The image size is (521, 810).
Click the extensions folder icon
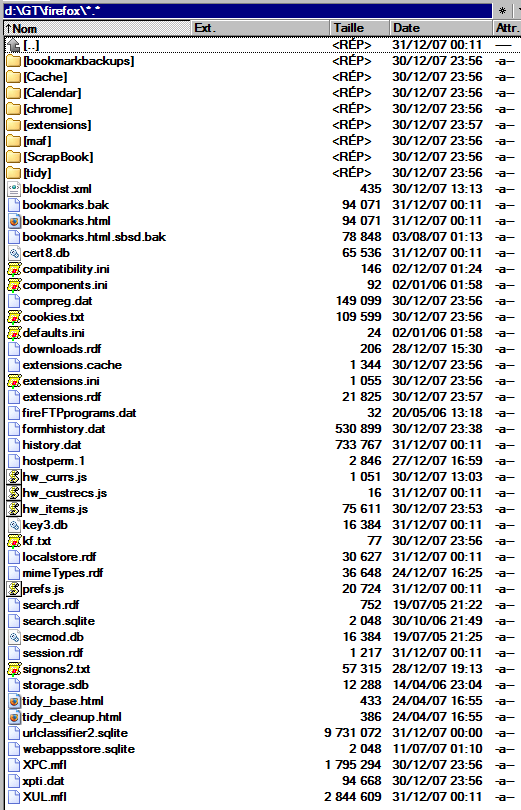[x=13, y=126]
